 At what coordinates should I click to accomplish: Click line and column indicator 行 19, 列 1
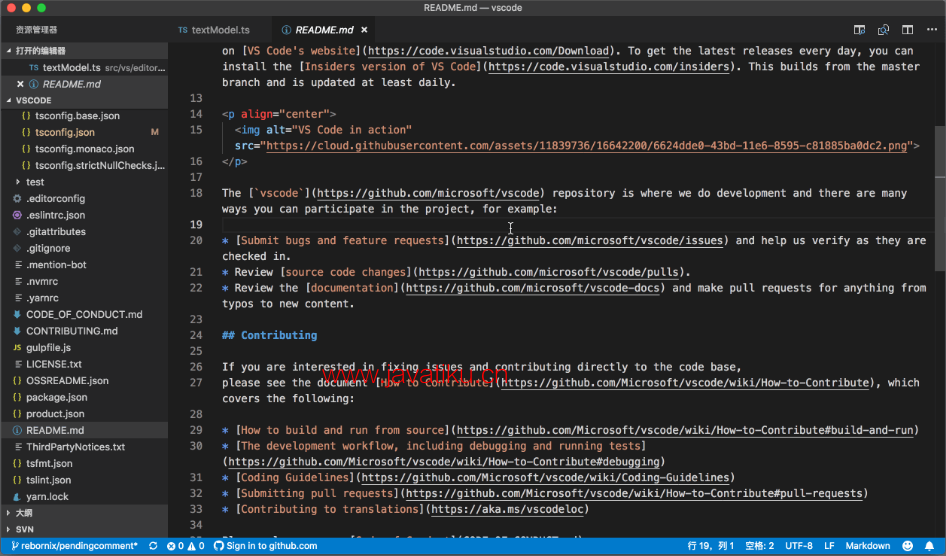711,546
